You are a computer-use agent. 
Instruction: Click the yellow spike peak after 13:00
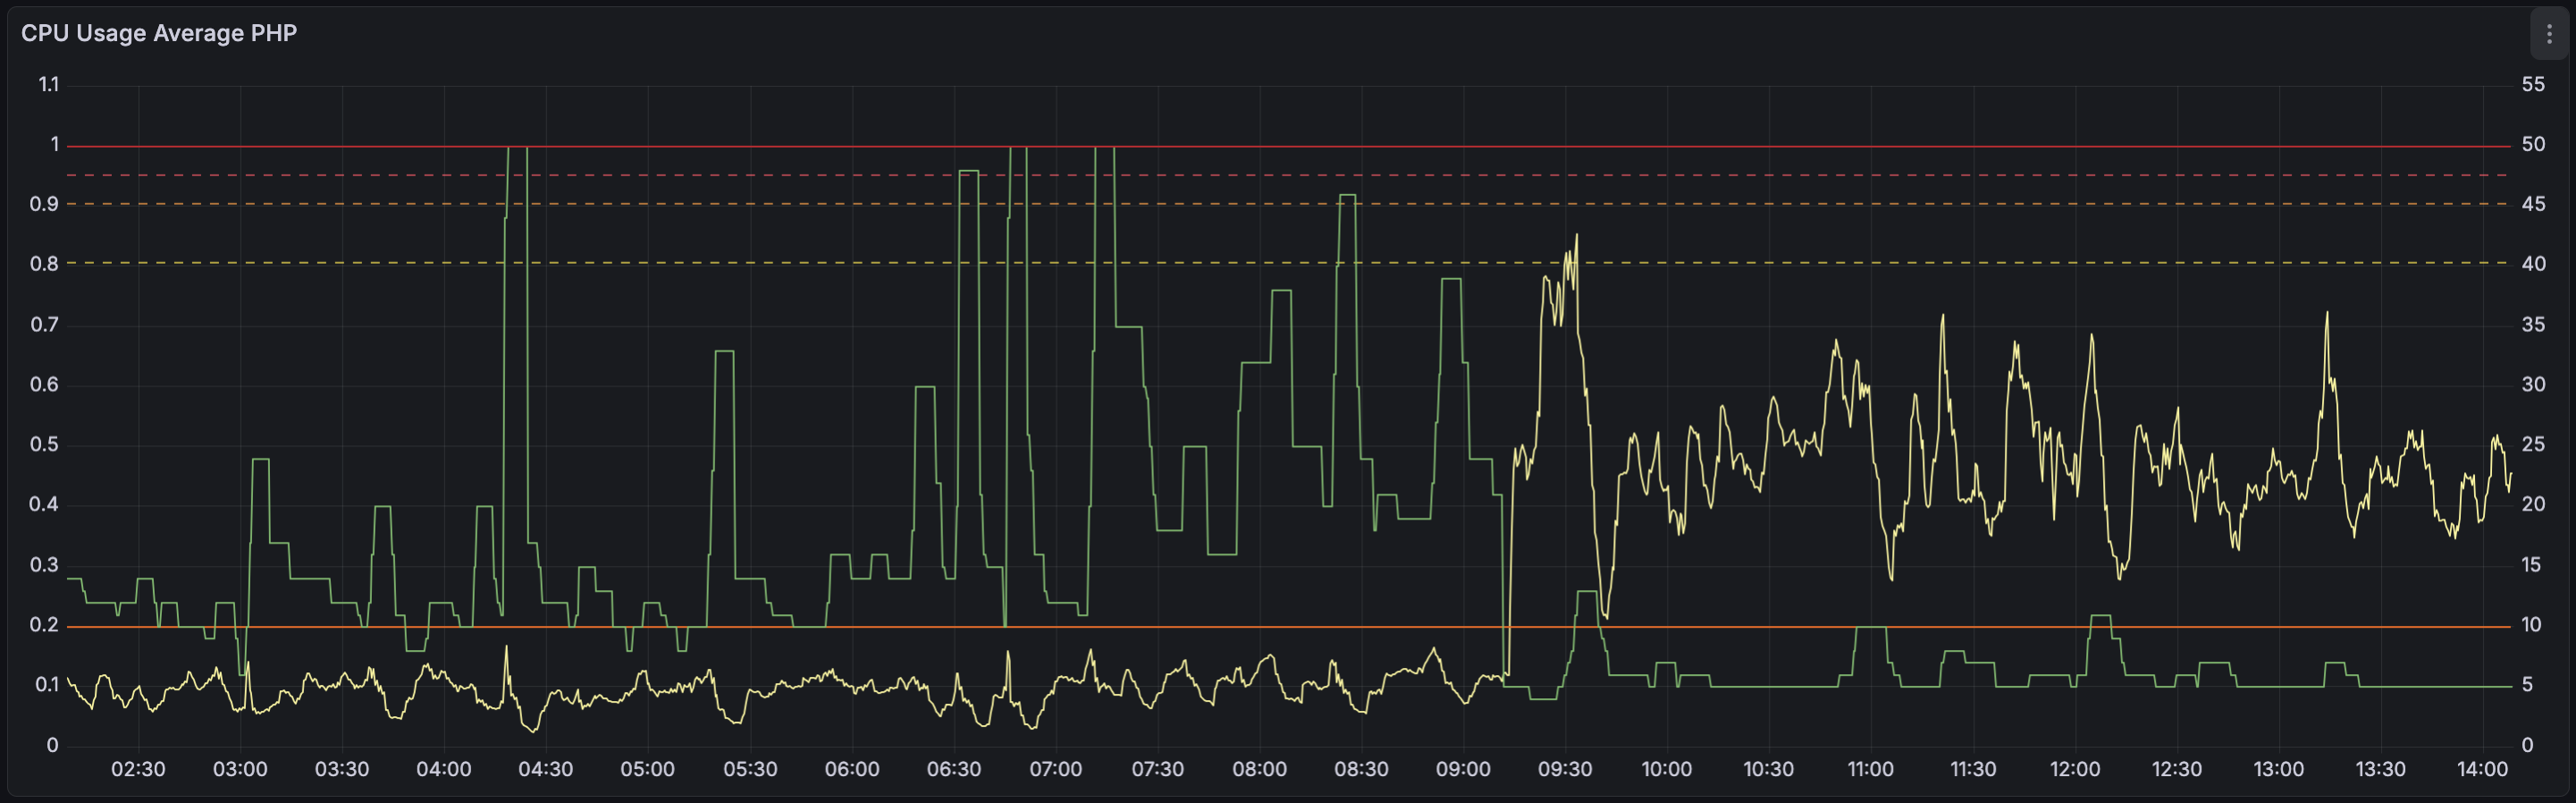point(2327,313)
